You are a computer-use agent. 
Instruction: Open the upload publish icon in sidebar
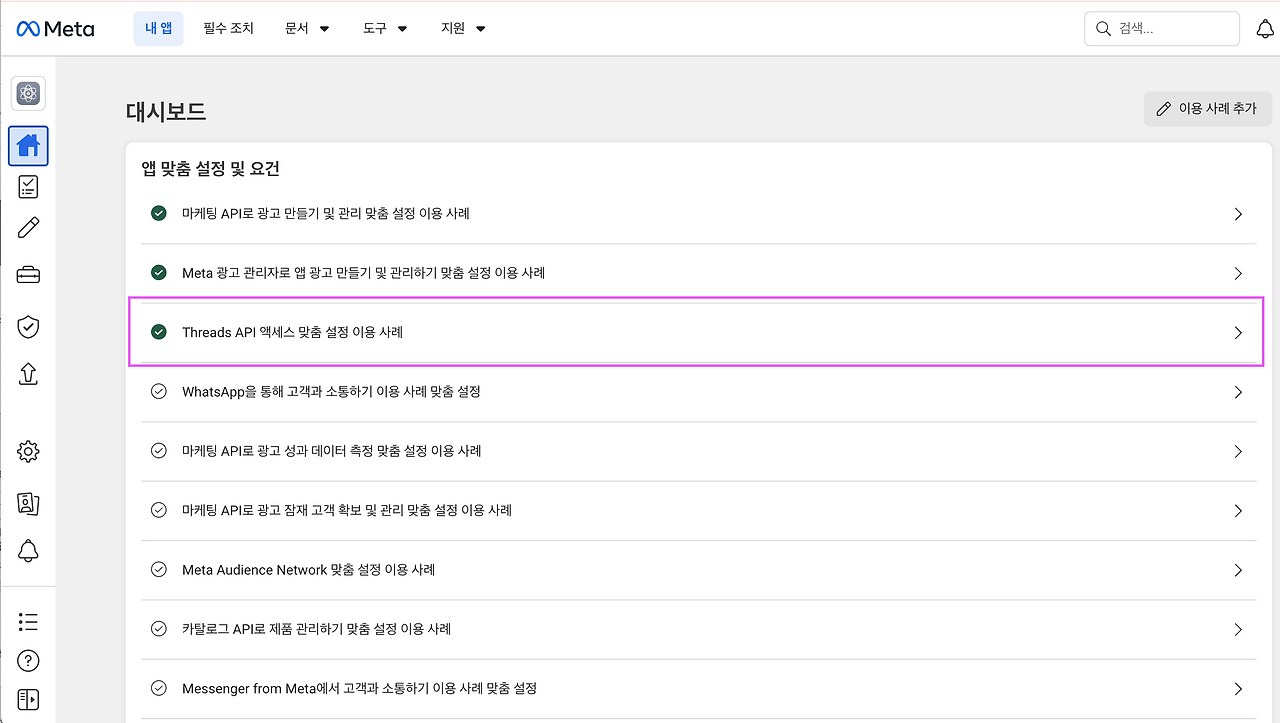point(28,373)
